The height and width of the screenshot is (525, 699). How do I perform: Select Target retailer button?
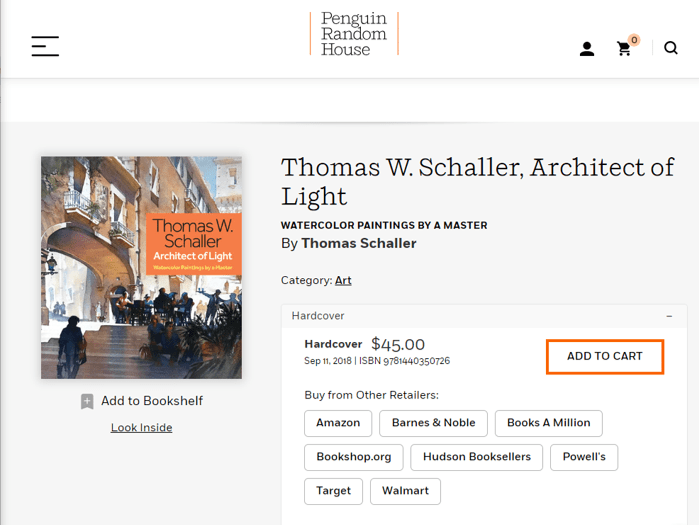coord(333,491)
